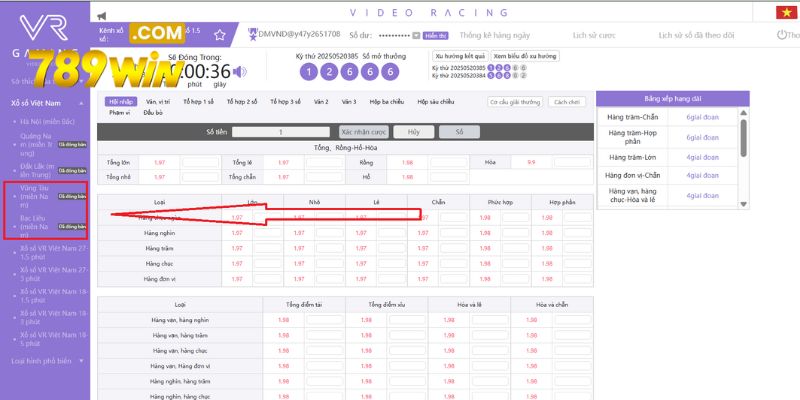The height and width of the screenshot is (400, 800).
Task: Click the Số tiền input field
Action: [282, 132]
